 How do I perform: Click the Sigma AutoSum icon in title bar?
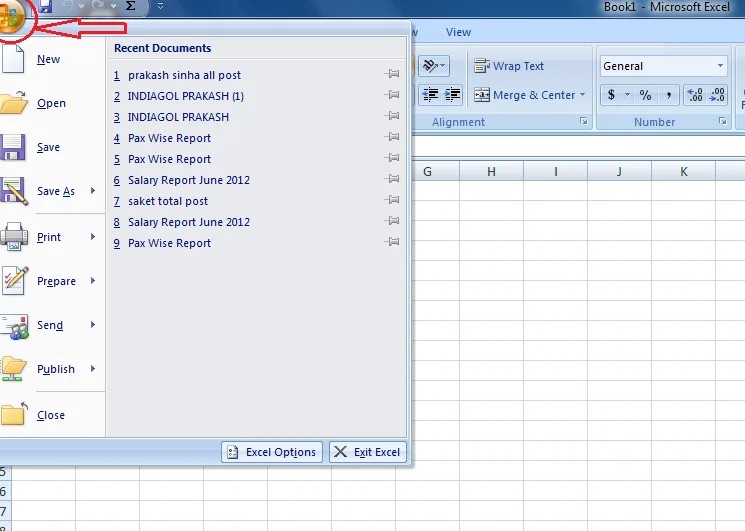pyautogui.click(x=131, y=6)
